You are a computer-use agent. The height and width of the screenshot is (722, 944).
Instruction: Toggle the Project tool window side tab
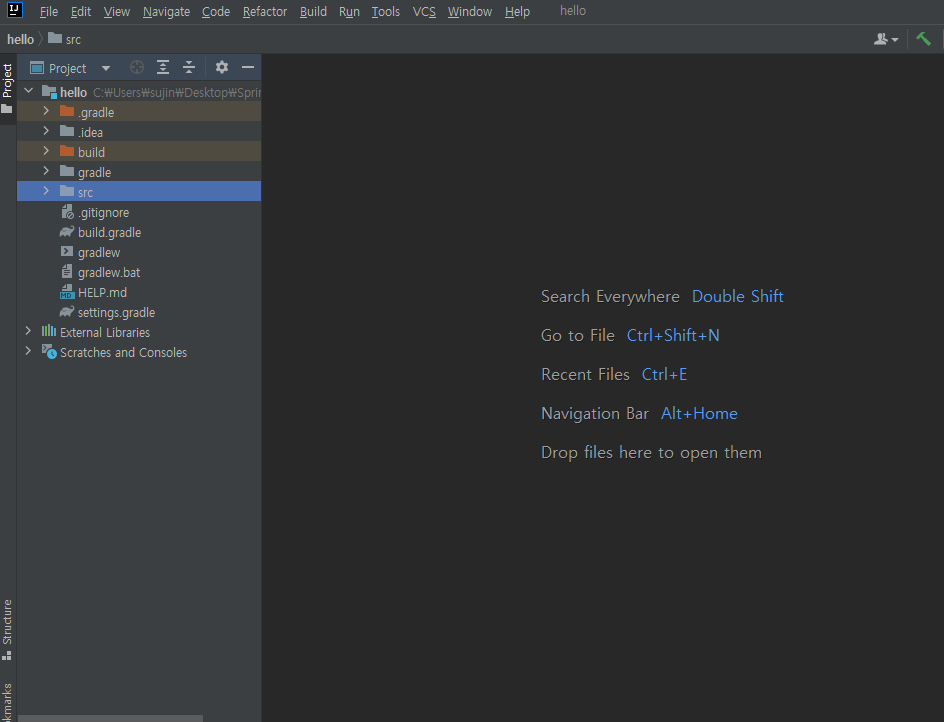[7, 89]
